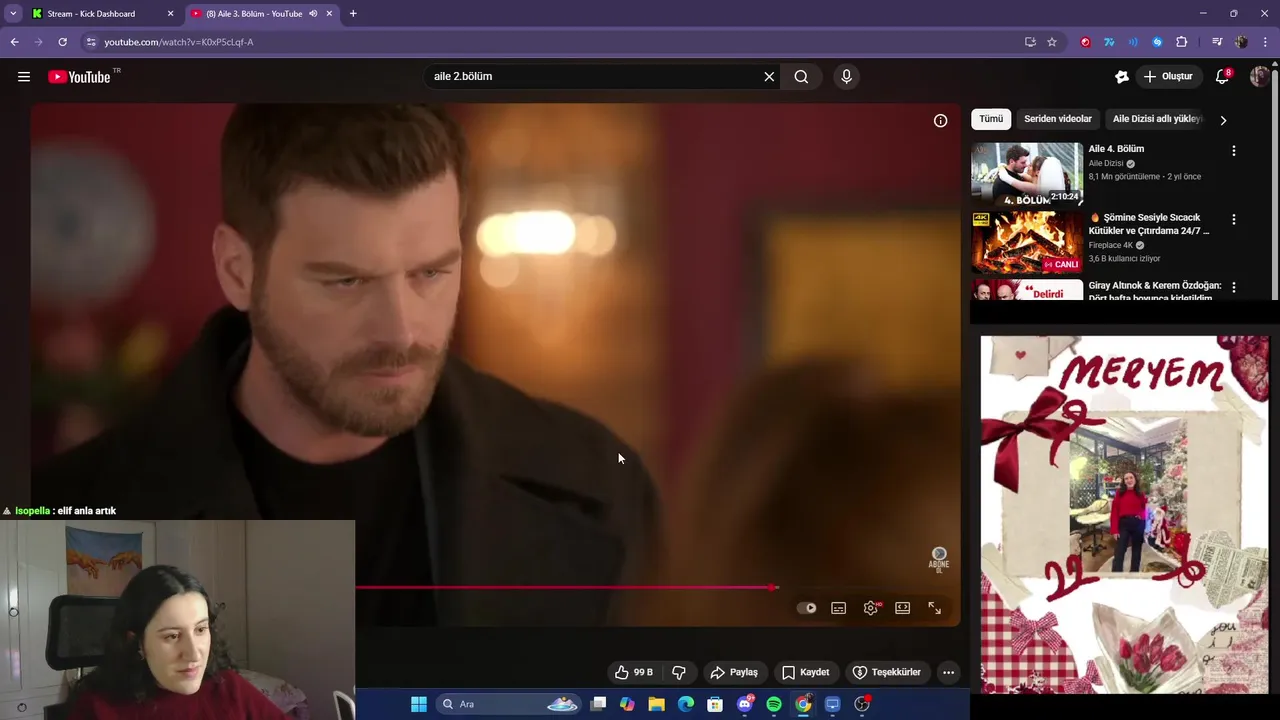The image size is (1280, 720).
Task: Select the Tümü filter chip
Action: [x=991, y=119]
